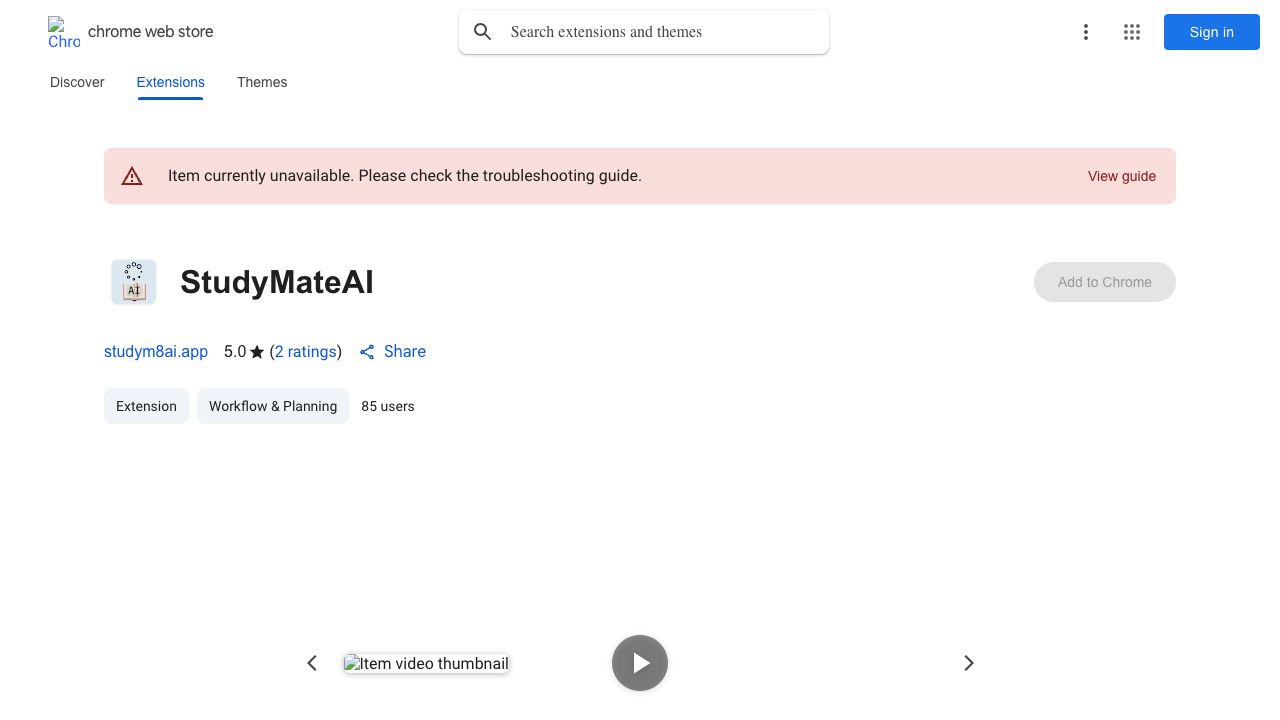
Task: Go to previous screenshot with left chevron
Action: coord(312,663)
